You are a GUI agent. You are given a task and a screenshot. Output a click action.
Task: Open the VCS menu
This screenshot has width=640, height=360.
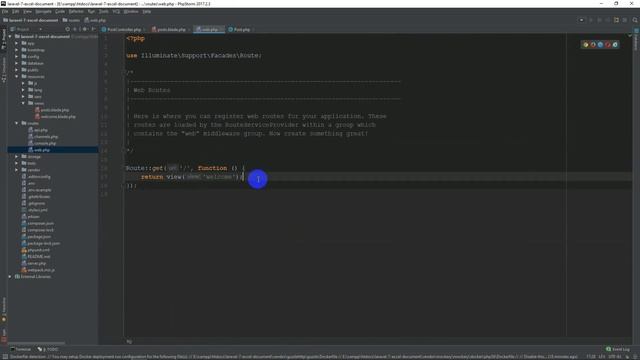pos(116,11)
